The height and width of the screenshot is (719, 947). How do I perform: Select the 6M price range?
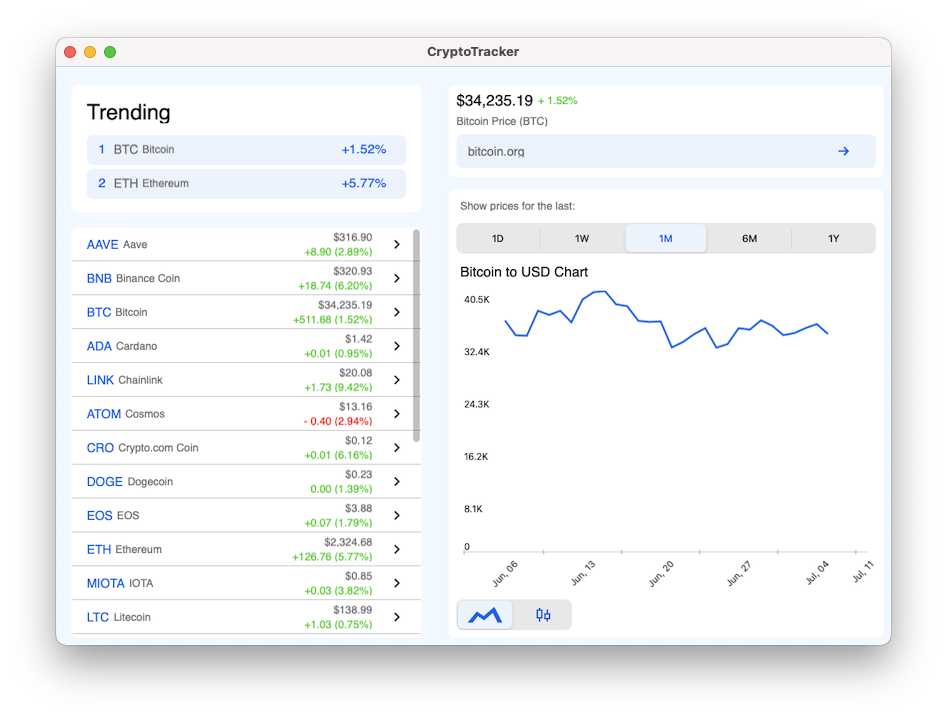pyautogui.click(x=749, y=238)
